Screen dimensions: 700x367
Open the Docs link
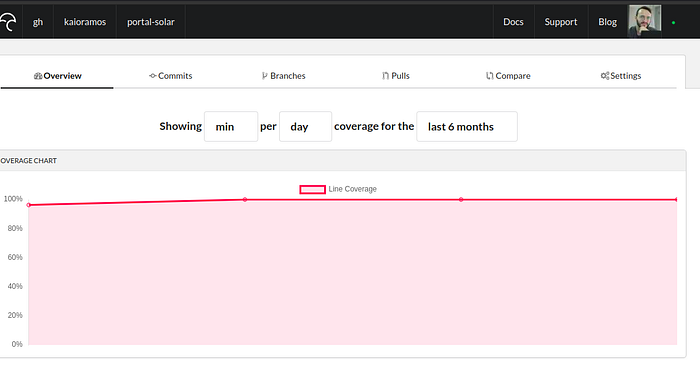[x=513, y=22]
